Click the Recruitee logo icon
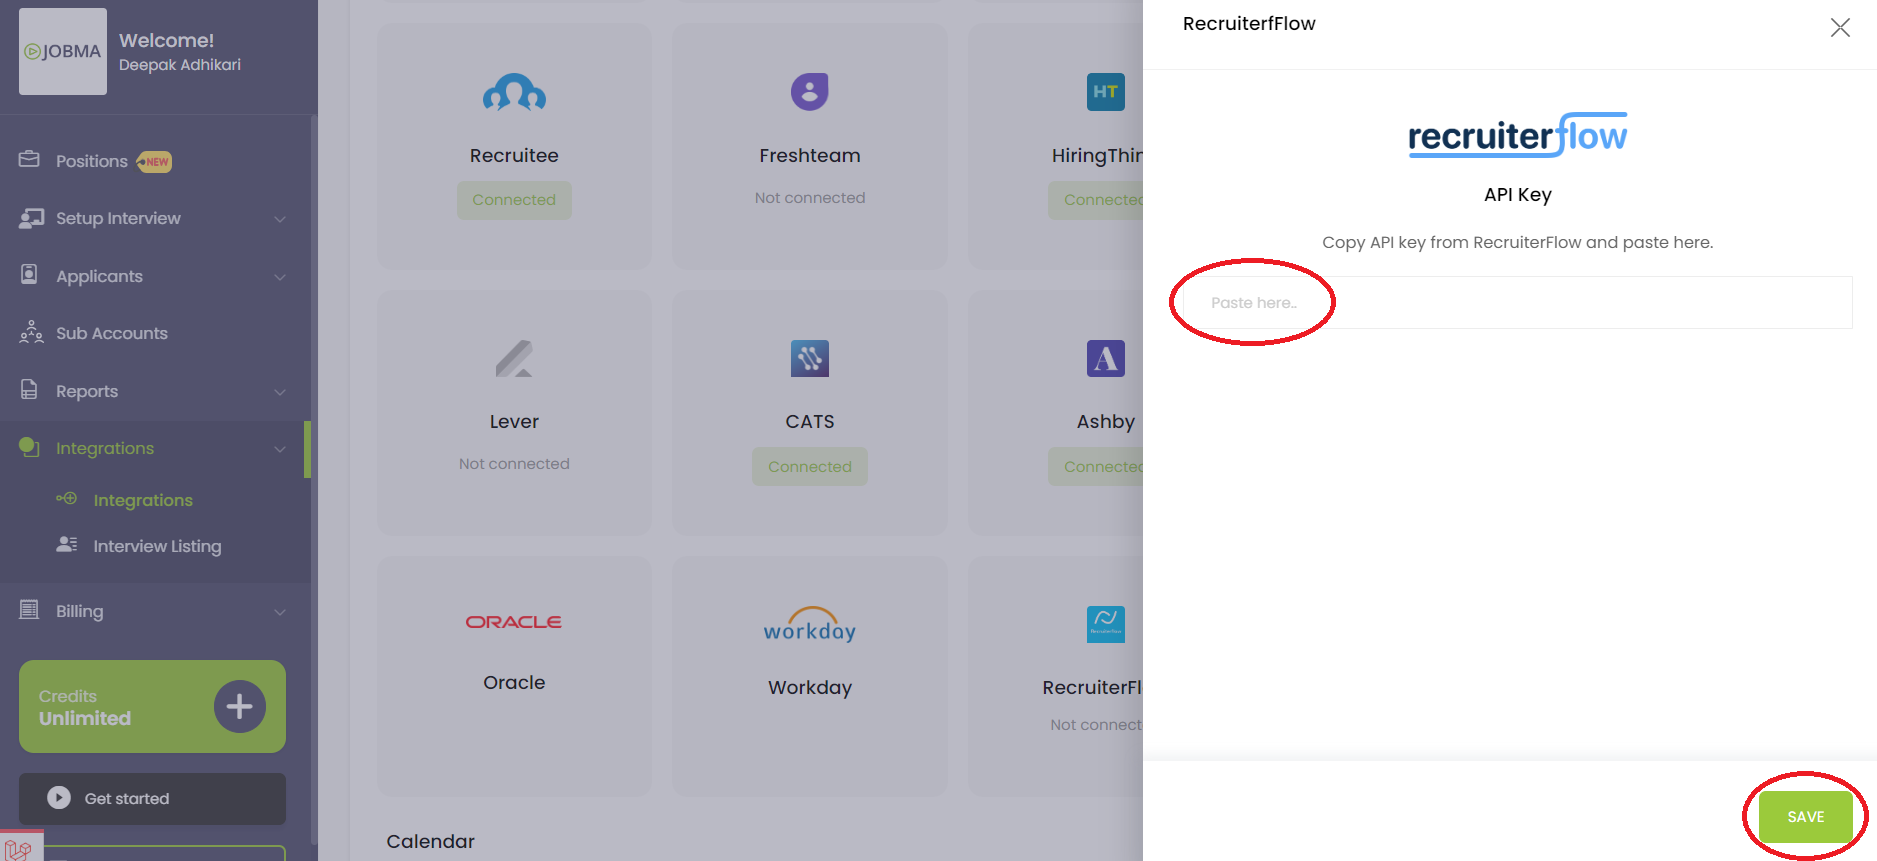The image size is (1877, 861). pos(514,93)
